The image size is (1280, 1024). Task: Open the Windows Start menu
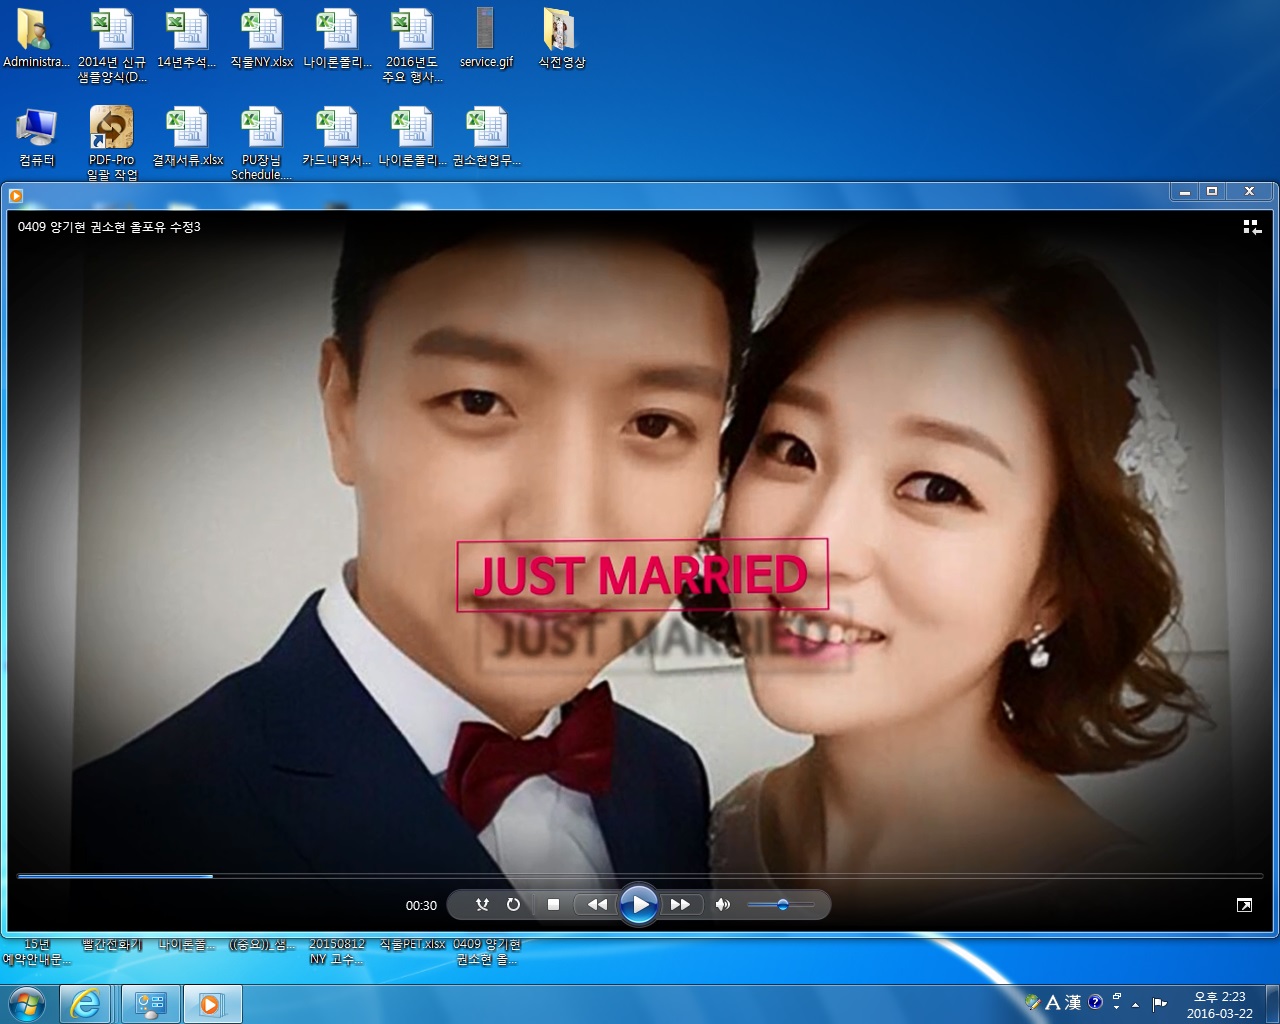click(26, 1003)
